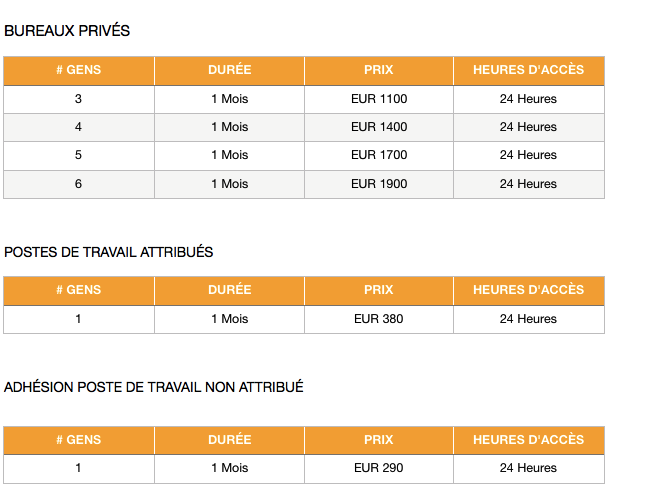
Task: Click the EUR 1700 price cell
Action: pos(379,155)
